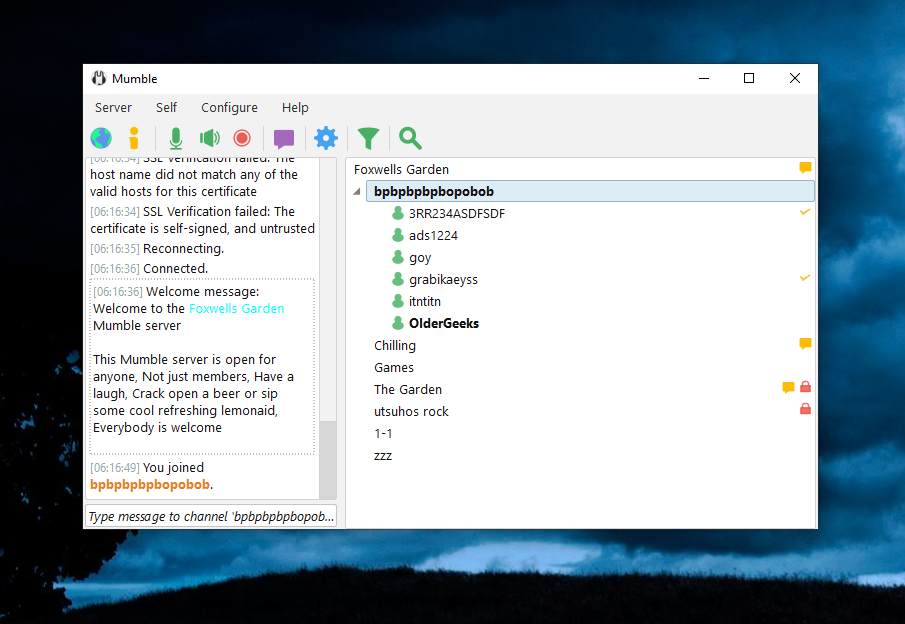Select the 1-1 channel

[x=383, y=433]
